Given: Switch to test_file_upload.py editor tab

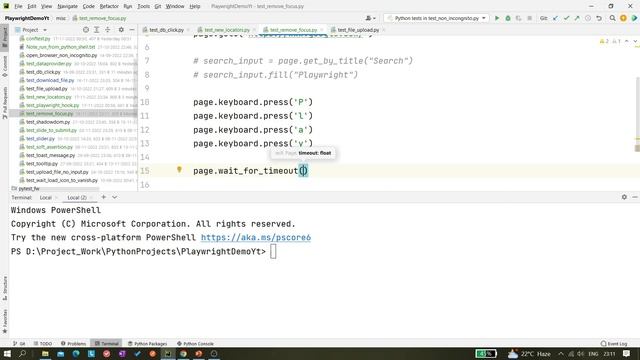Looking at the screenshot, I should pyautogui.click(x=358, y=30).
